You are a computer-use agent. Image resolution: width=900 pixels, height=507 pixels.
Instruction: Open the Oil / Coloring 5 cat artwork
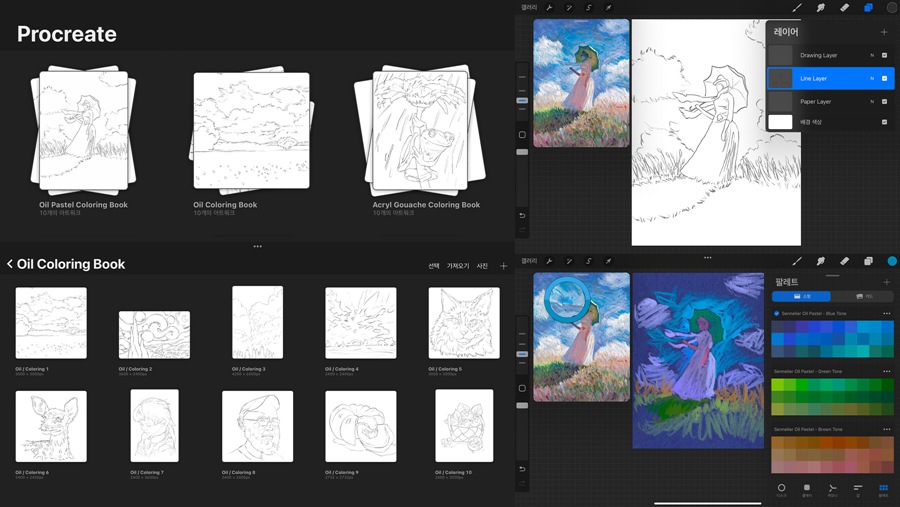(464, 323)
